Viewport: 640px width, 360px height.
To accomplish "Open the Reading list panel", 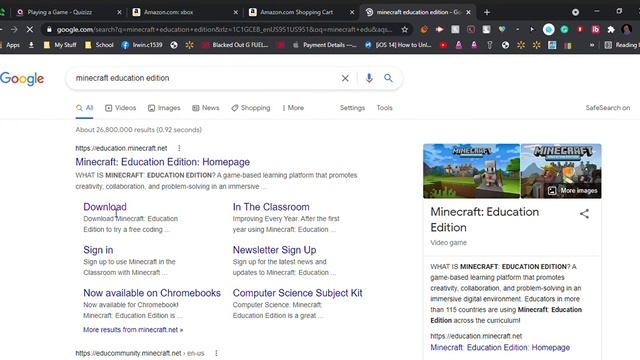I will click(621, 45).
